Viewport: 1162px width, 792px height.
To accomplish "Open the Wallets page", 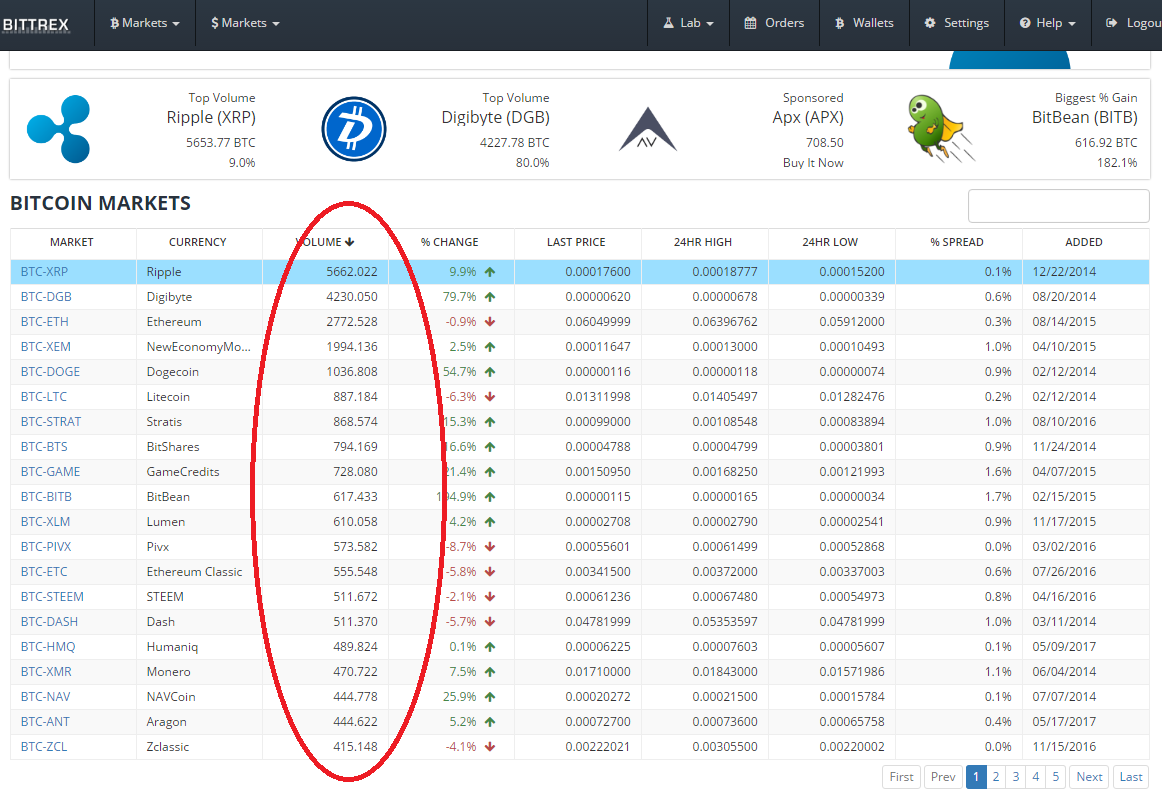I will [x=864, y=23].
